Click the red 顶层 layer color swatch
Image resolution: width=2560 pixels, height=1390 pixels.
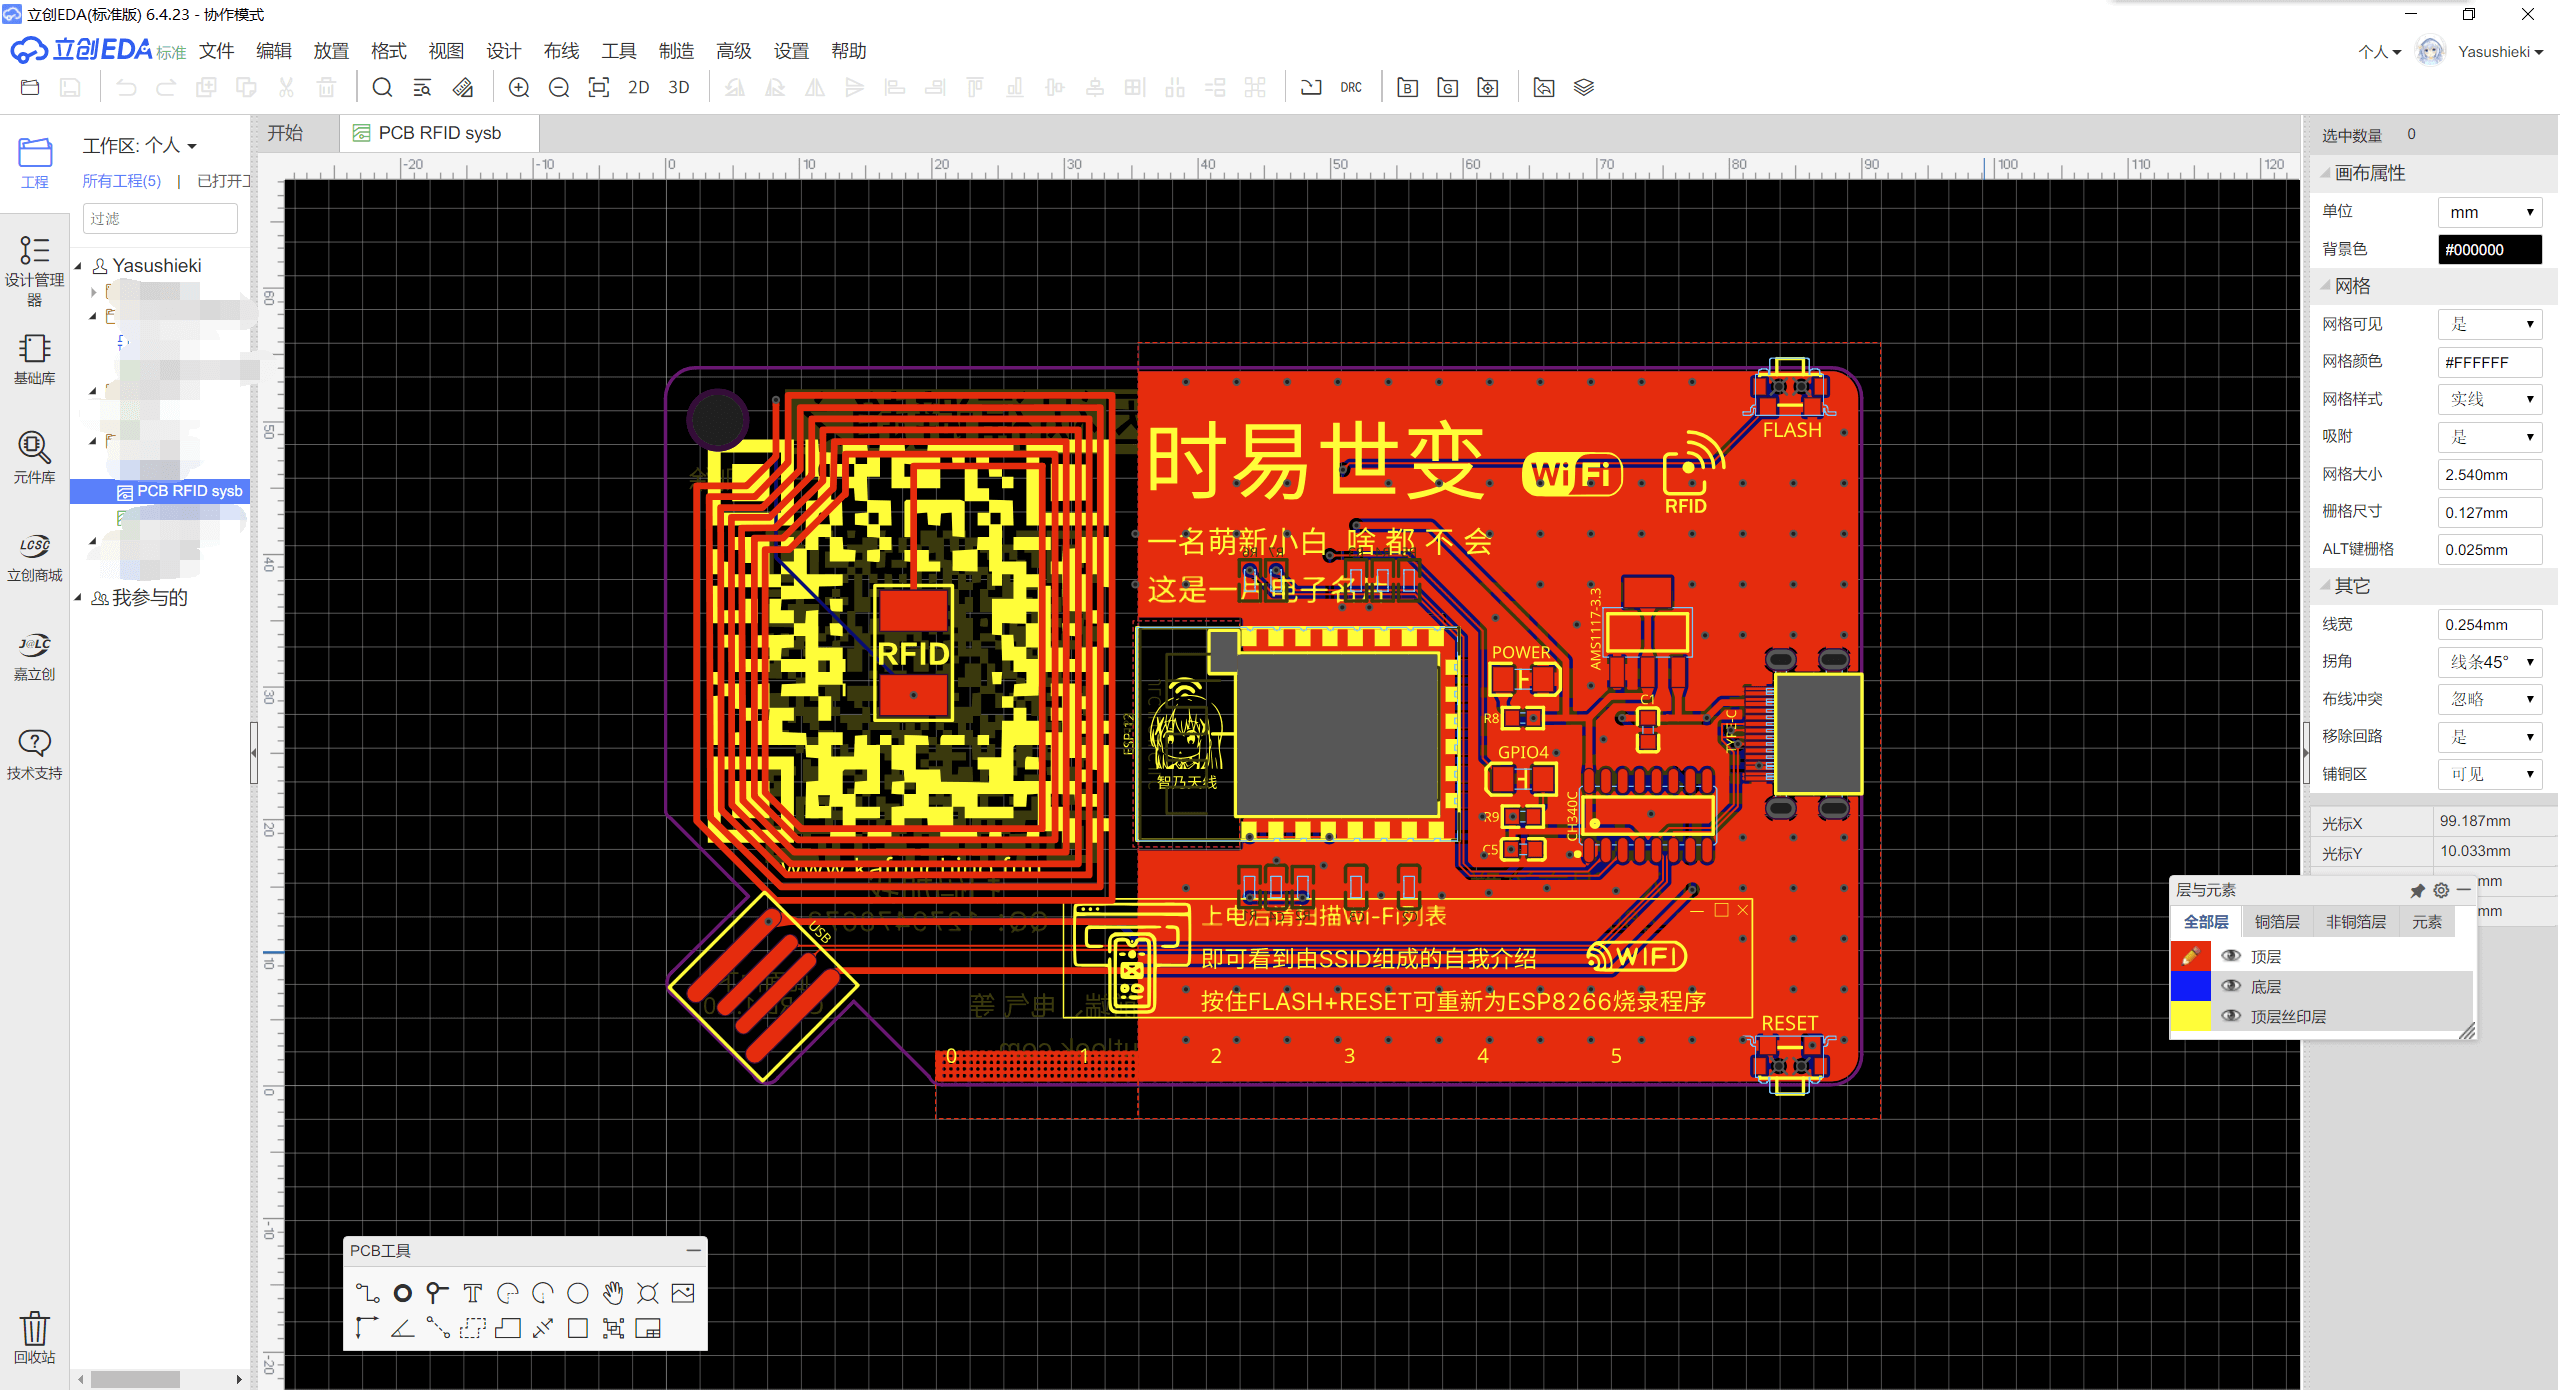coord(2190,956)
